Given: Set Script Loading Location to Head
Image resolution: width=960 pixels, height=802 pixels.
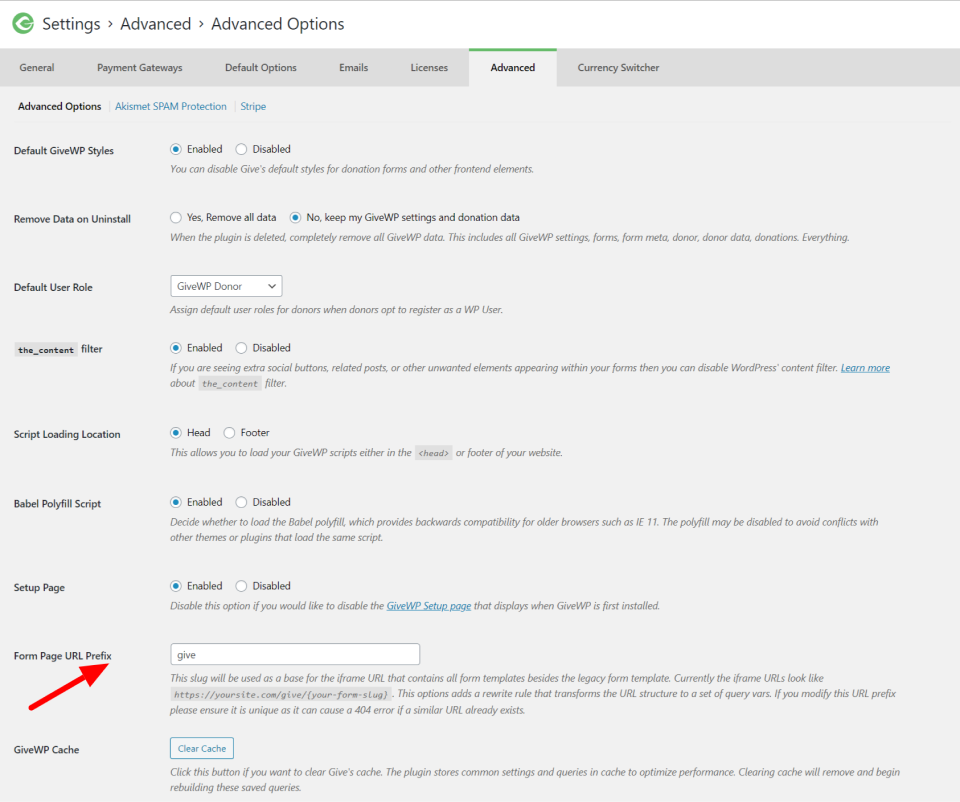Looking at the screenshot, I should pyautogui.click(x=176, y=433).
